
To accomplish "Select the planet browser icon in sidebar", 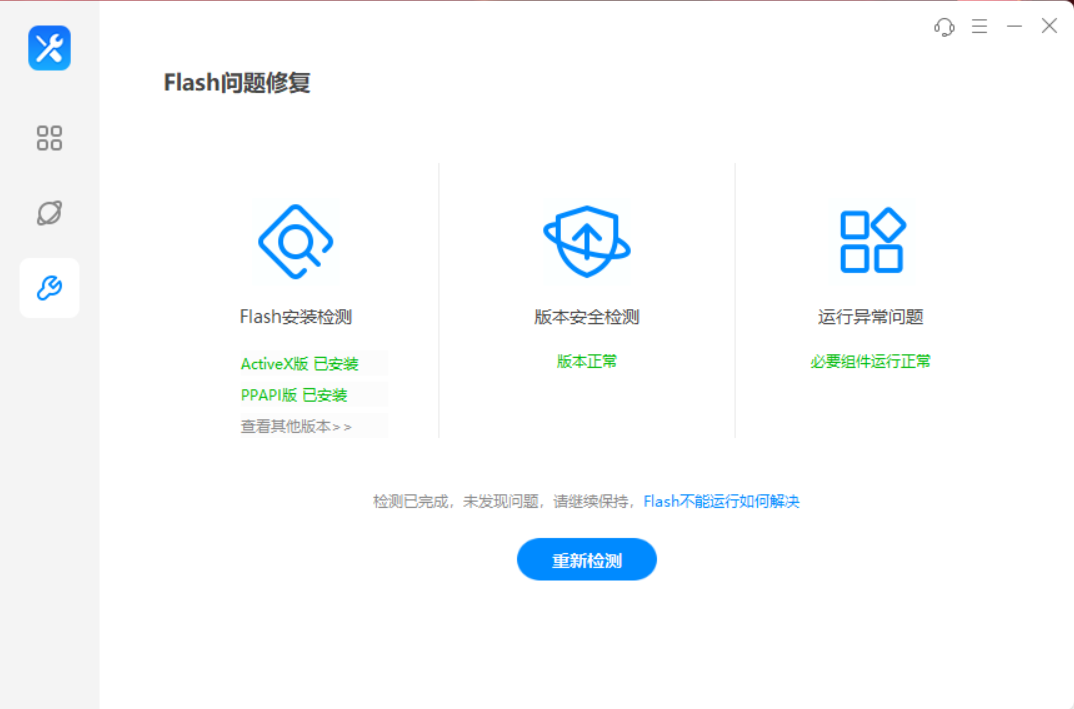I will pyautogui.click(x=48, y=213).
